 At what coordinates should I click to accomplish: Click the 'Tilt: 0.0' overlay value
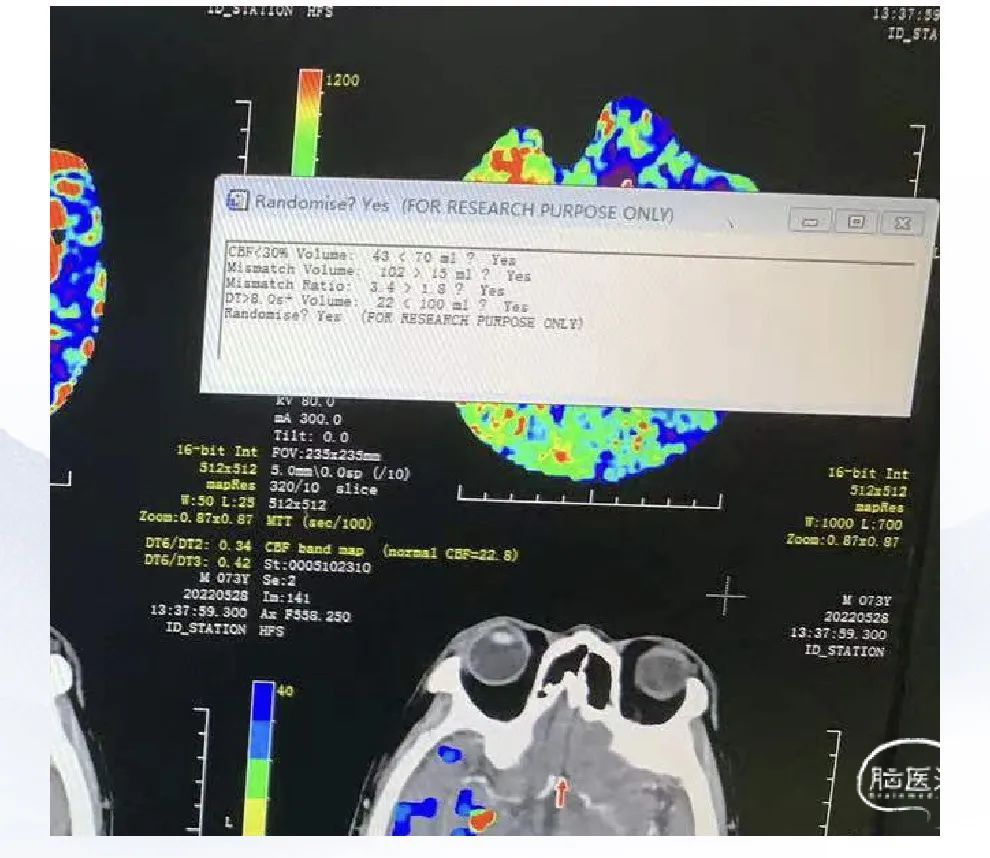tap(311, 436)
